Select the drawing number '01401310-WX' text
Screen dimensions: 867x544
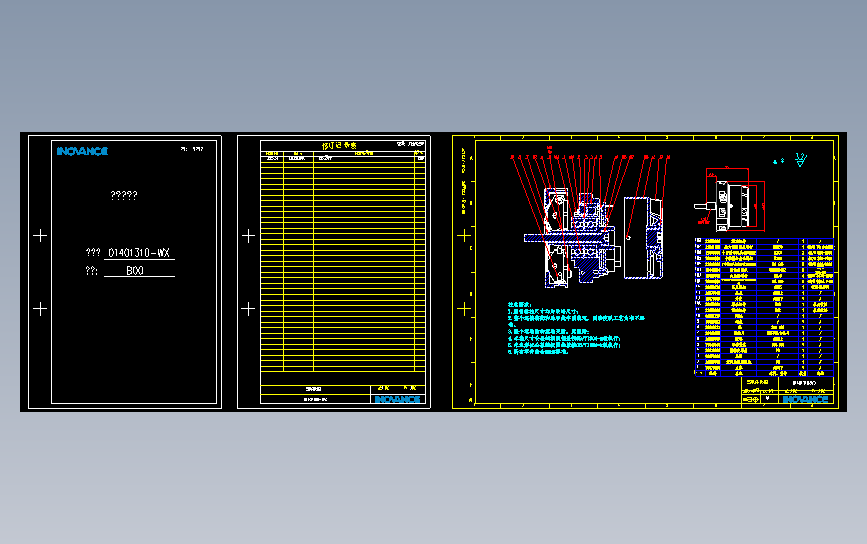139,253
